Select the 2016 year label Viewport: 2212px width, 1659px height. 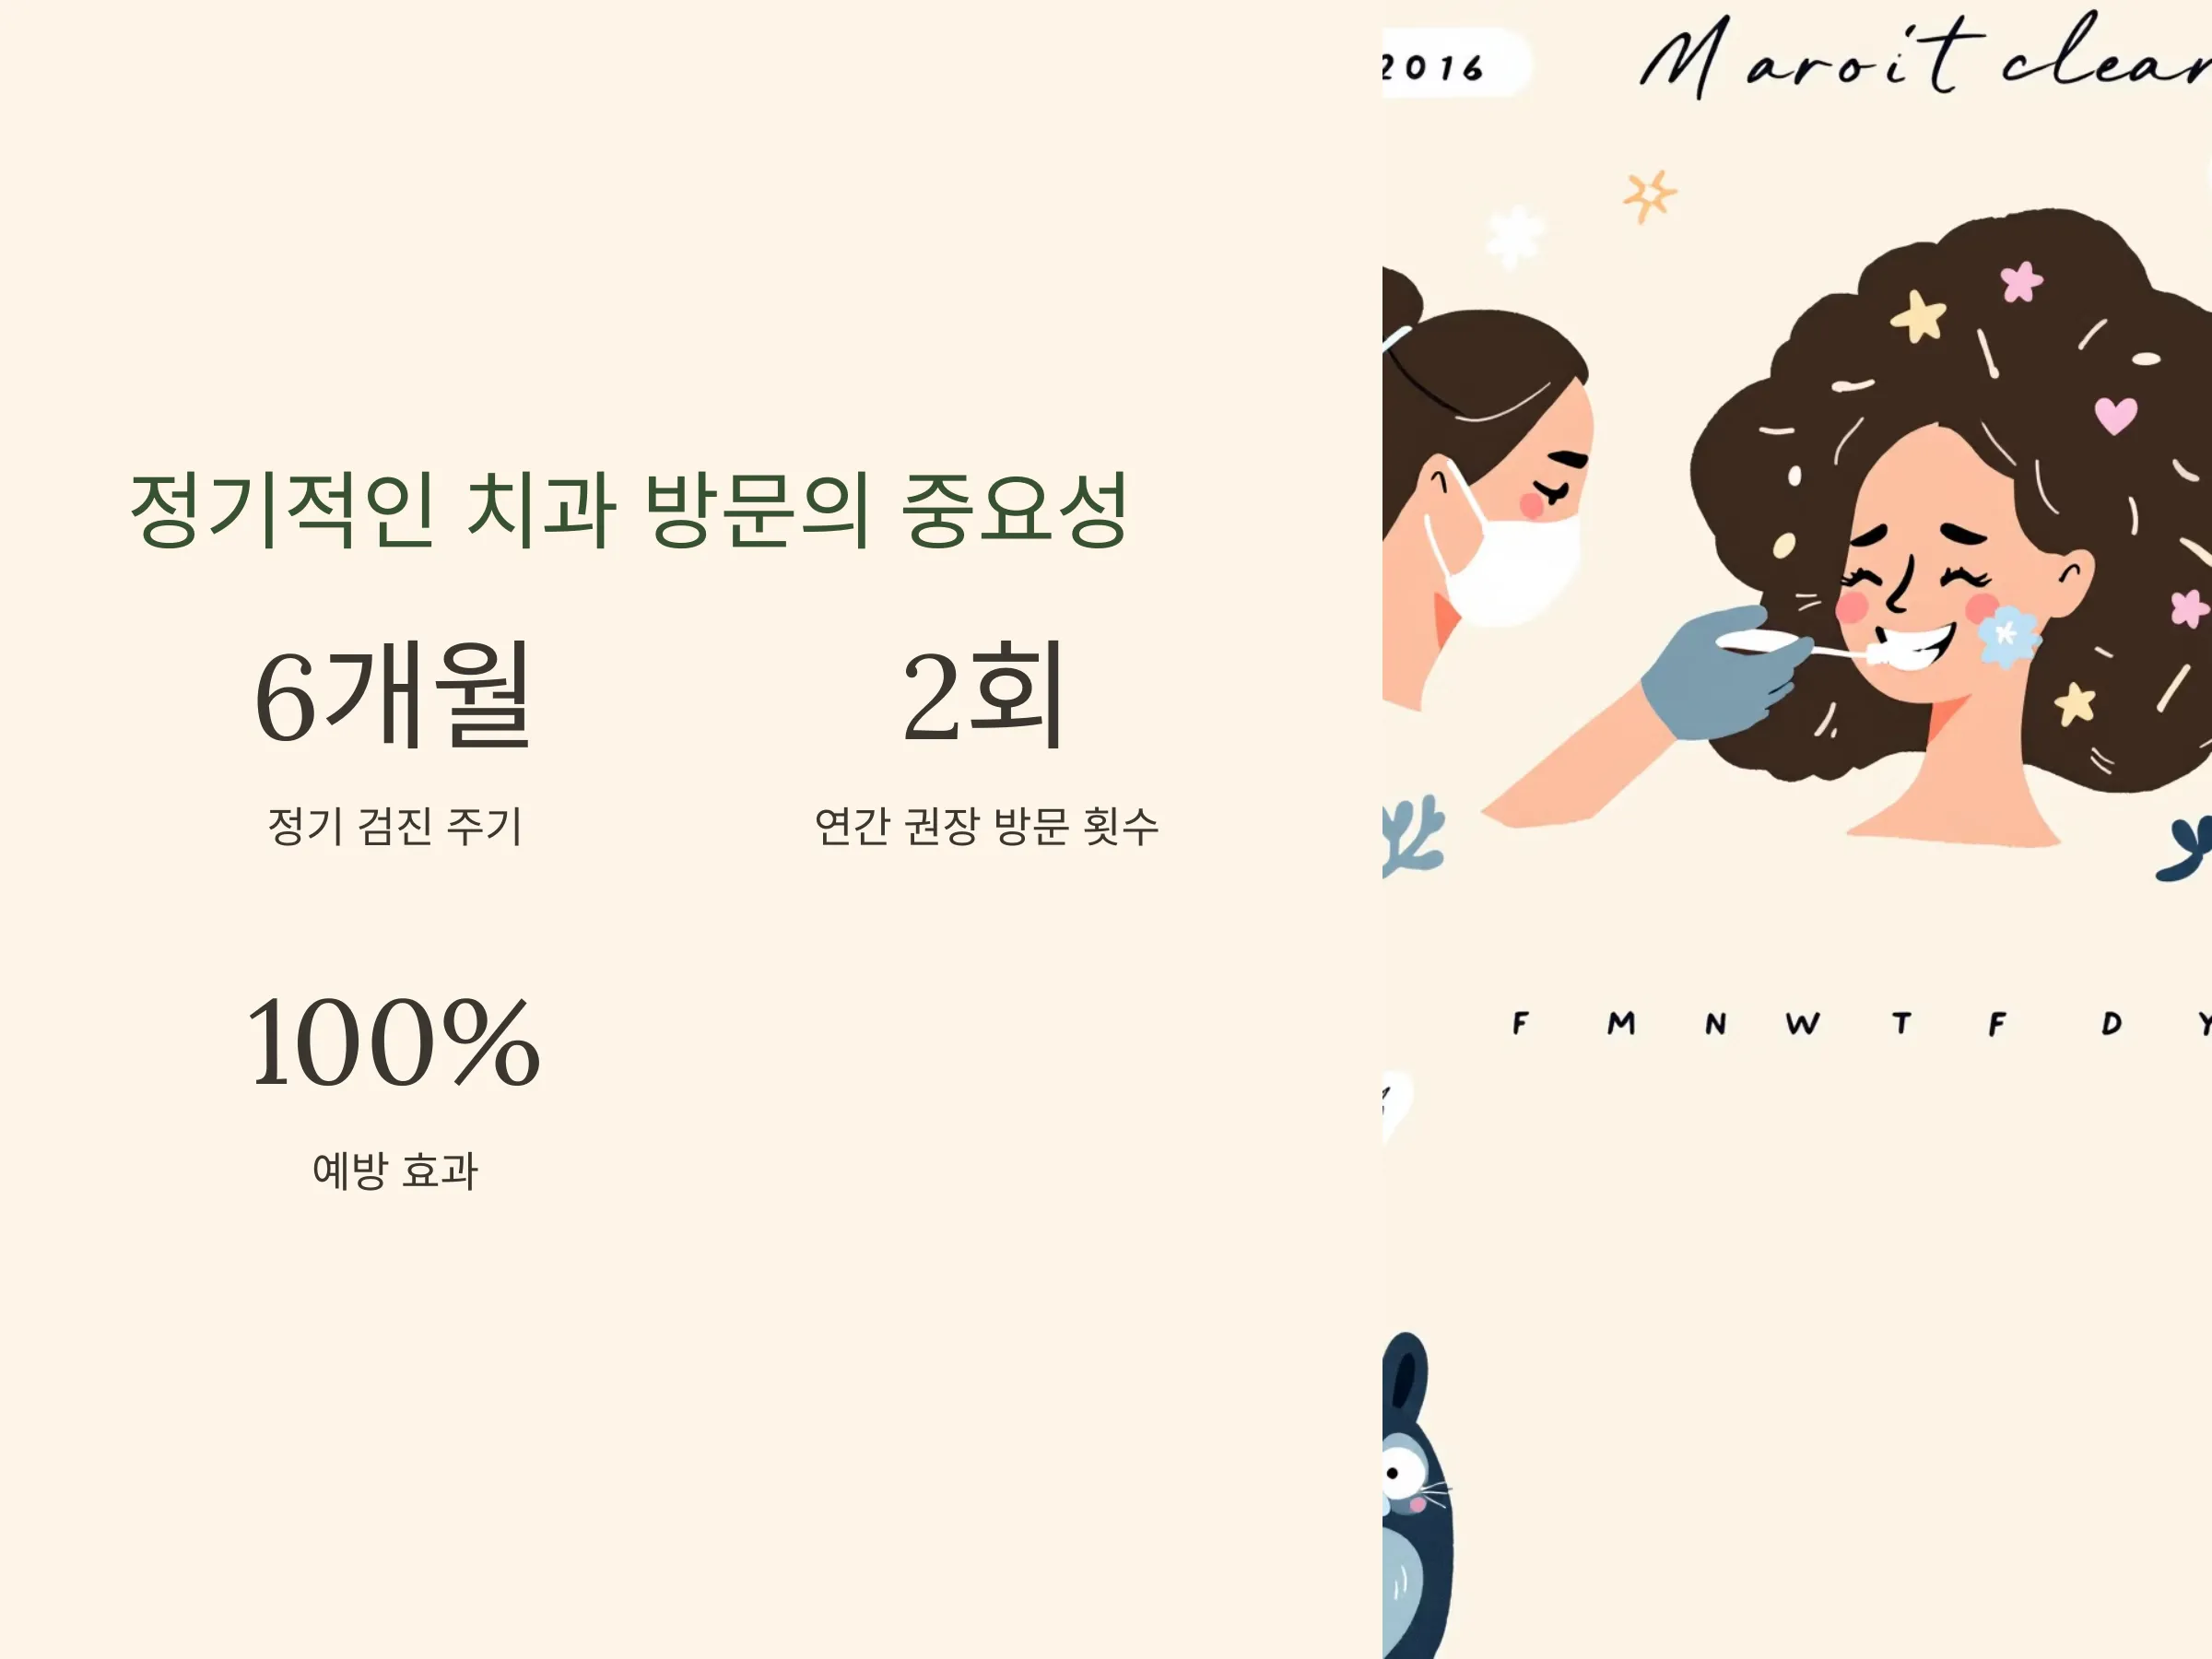click(1434, 67)
